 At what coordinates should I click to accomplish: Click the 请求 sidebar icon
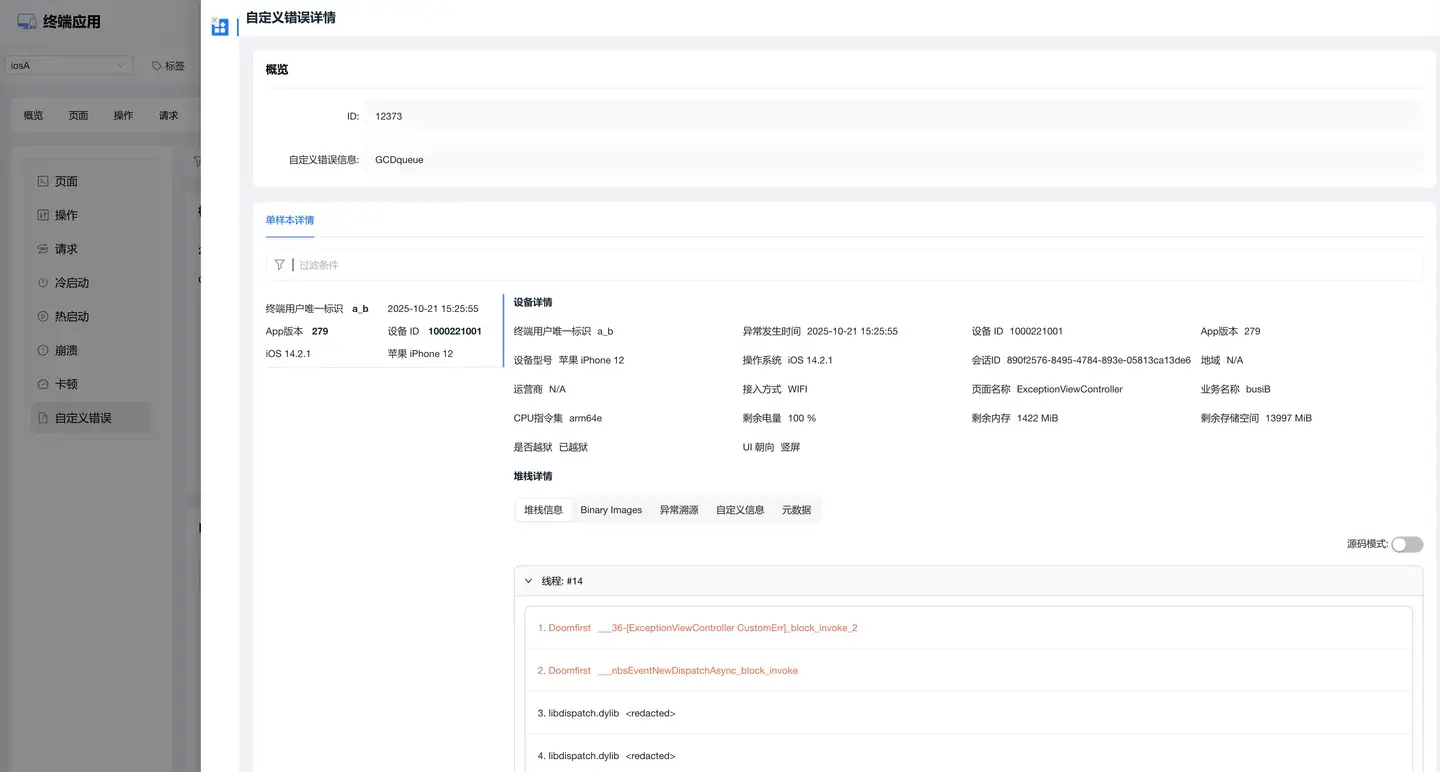click(x=43, y=249)
